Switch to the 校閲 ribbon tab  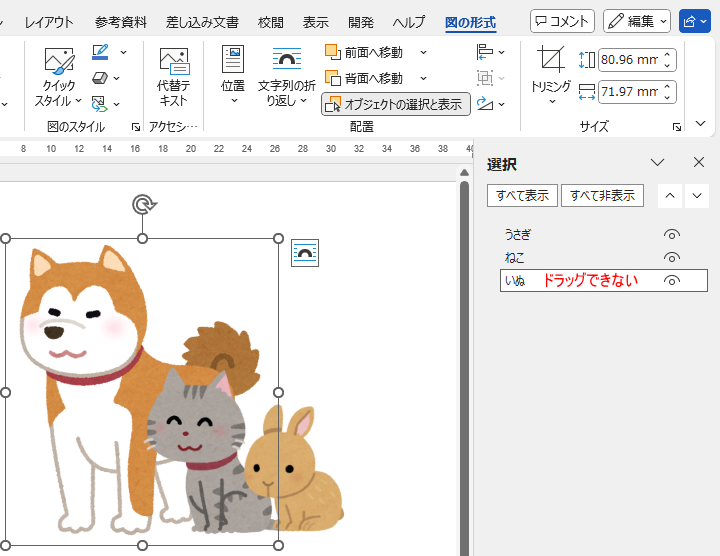coord(270,22)
